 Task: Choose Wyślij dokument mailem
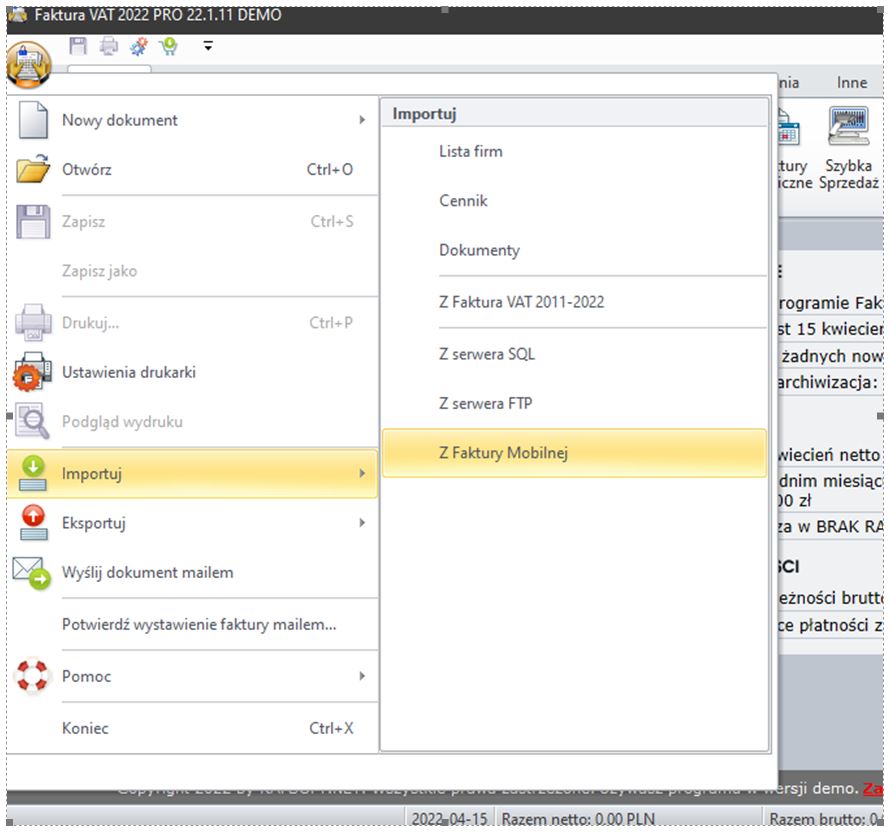point(193,573)
